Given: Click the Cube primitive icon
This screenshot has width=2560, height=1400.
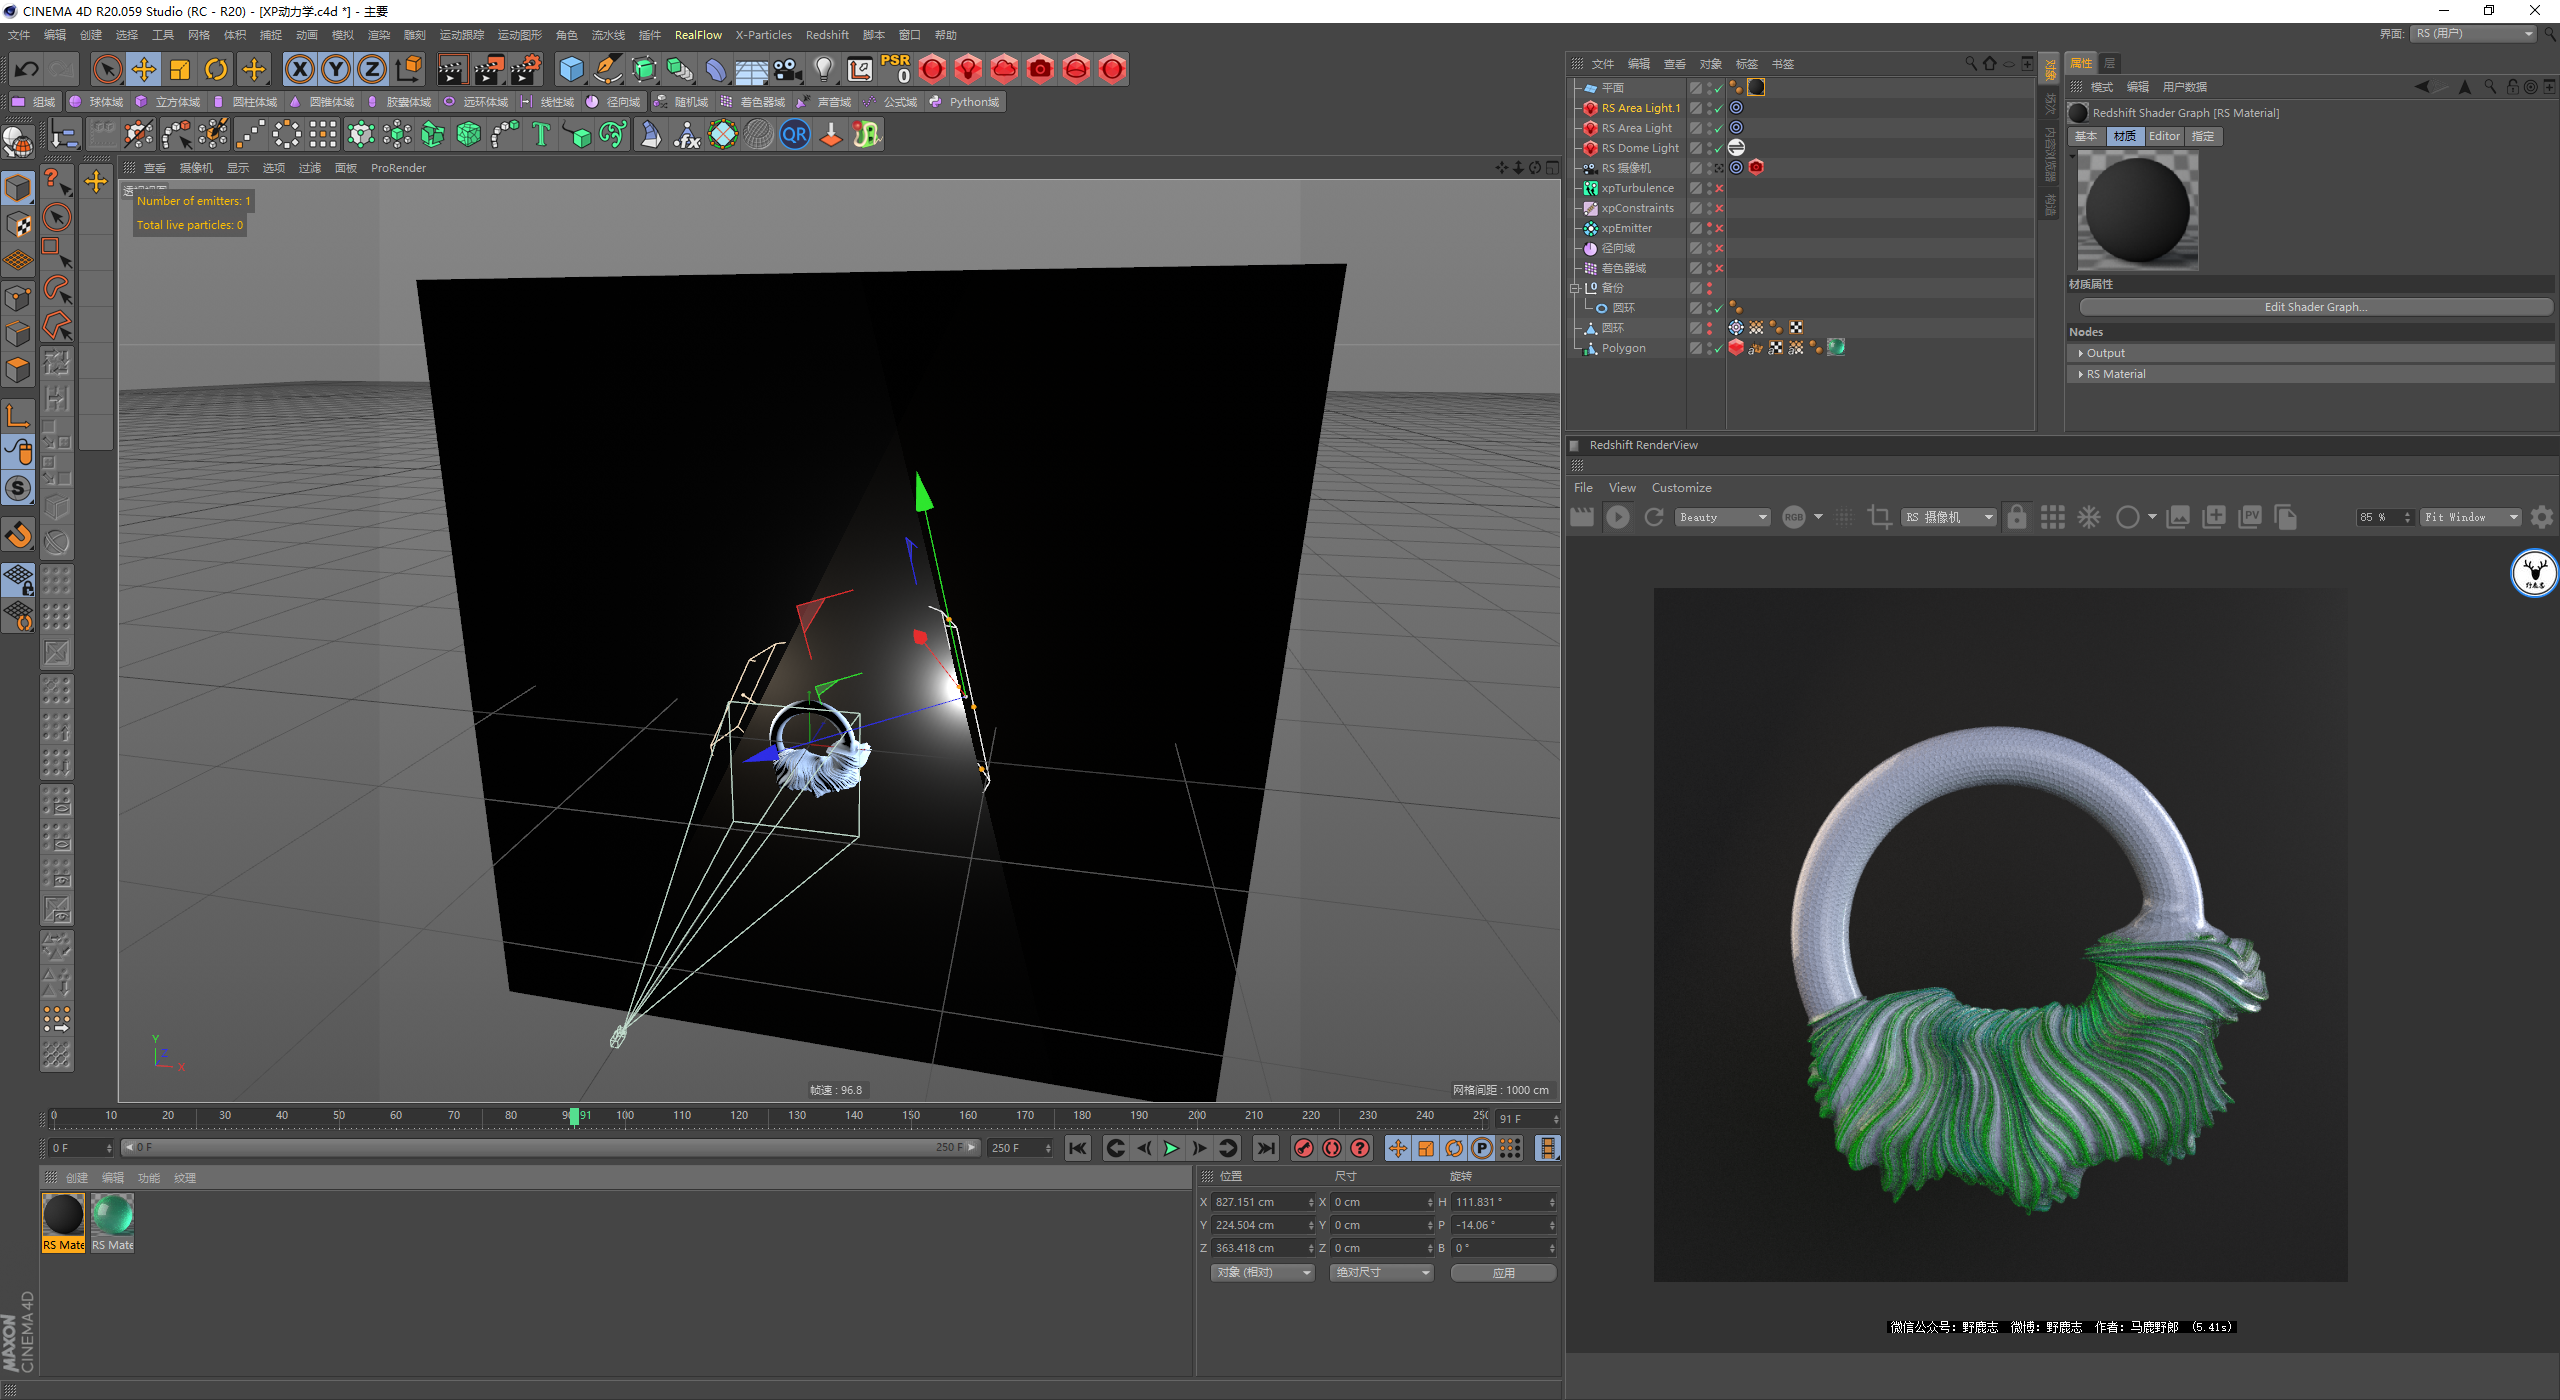Looking at the screenshot, I should [x=571, y=69].
